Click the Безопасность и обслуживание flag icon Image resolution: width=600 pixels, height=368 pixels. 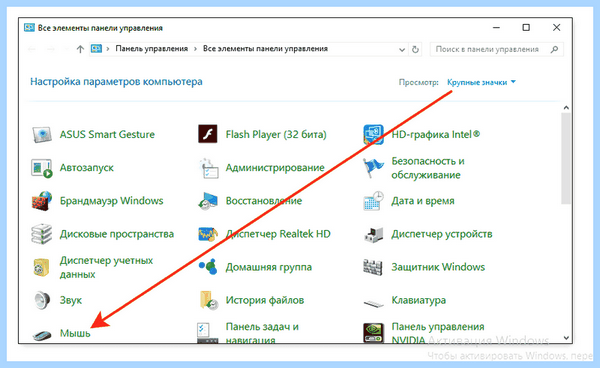[373, 168]
